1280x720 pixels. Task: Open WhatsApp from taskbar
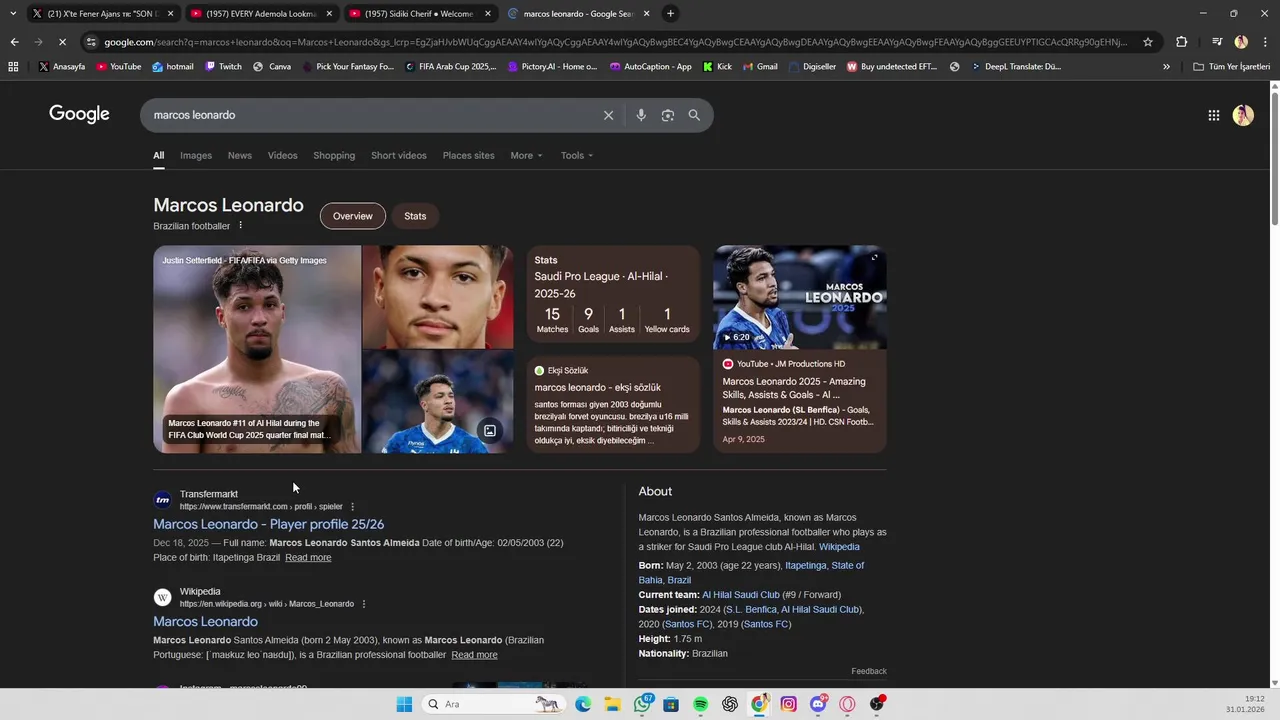[643, 704]
